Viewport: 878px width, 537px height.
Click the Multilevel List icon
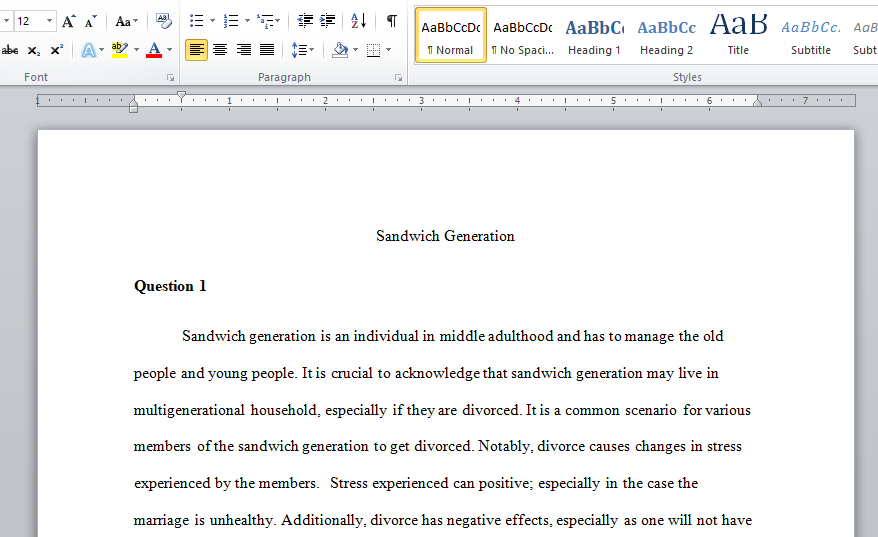(x=264, y=21)
